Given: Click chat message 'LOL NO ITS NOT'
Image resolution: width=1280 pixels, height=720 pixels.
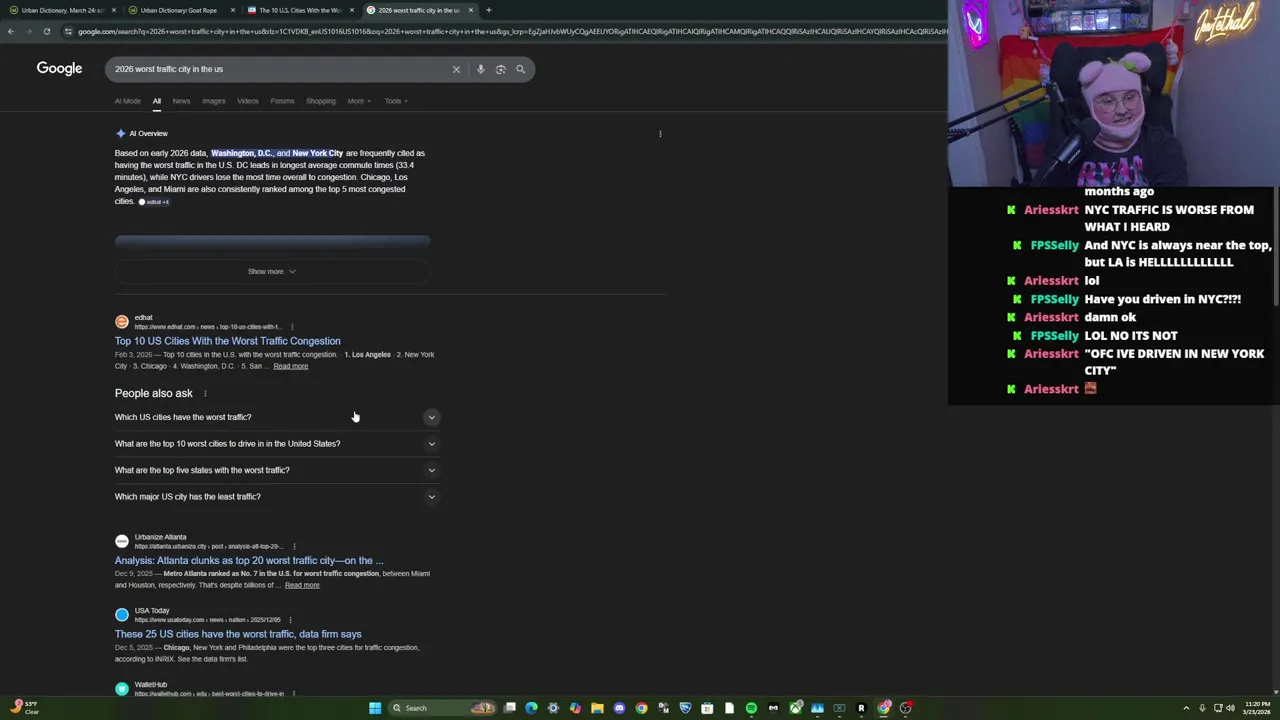Looking at the screenshot, I should pyautogui.click(x=1131, y=335).
